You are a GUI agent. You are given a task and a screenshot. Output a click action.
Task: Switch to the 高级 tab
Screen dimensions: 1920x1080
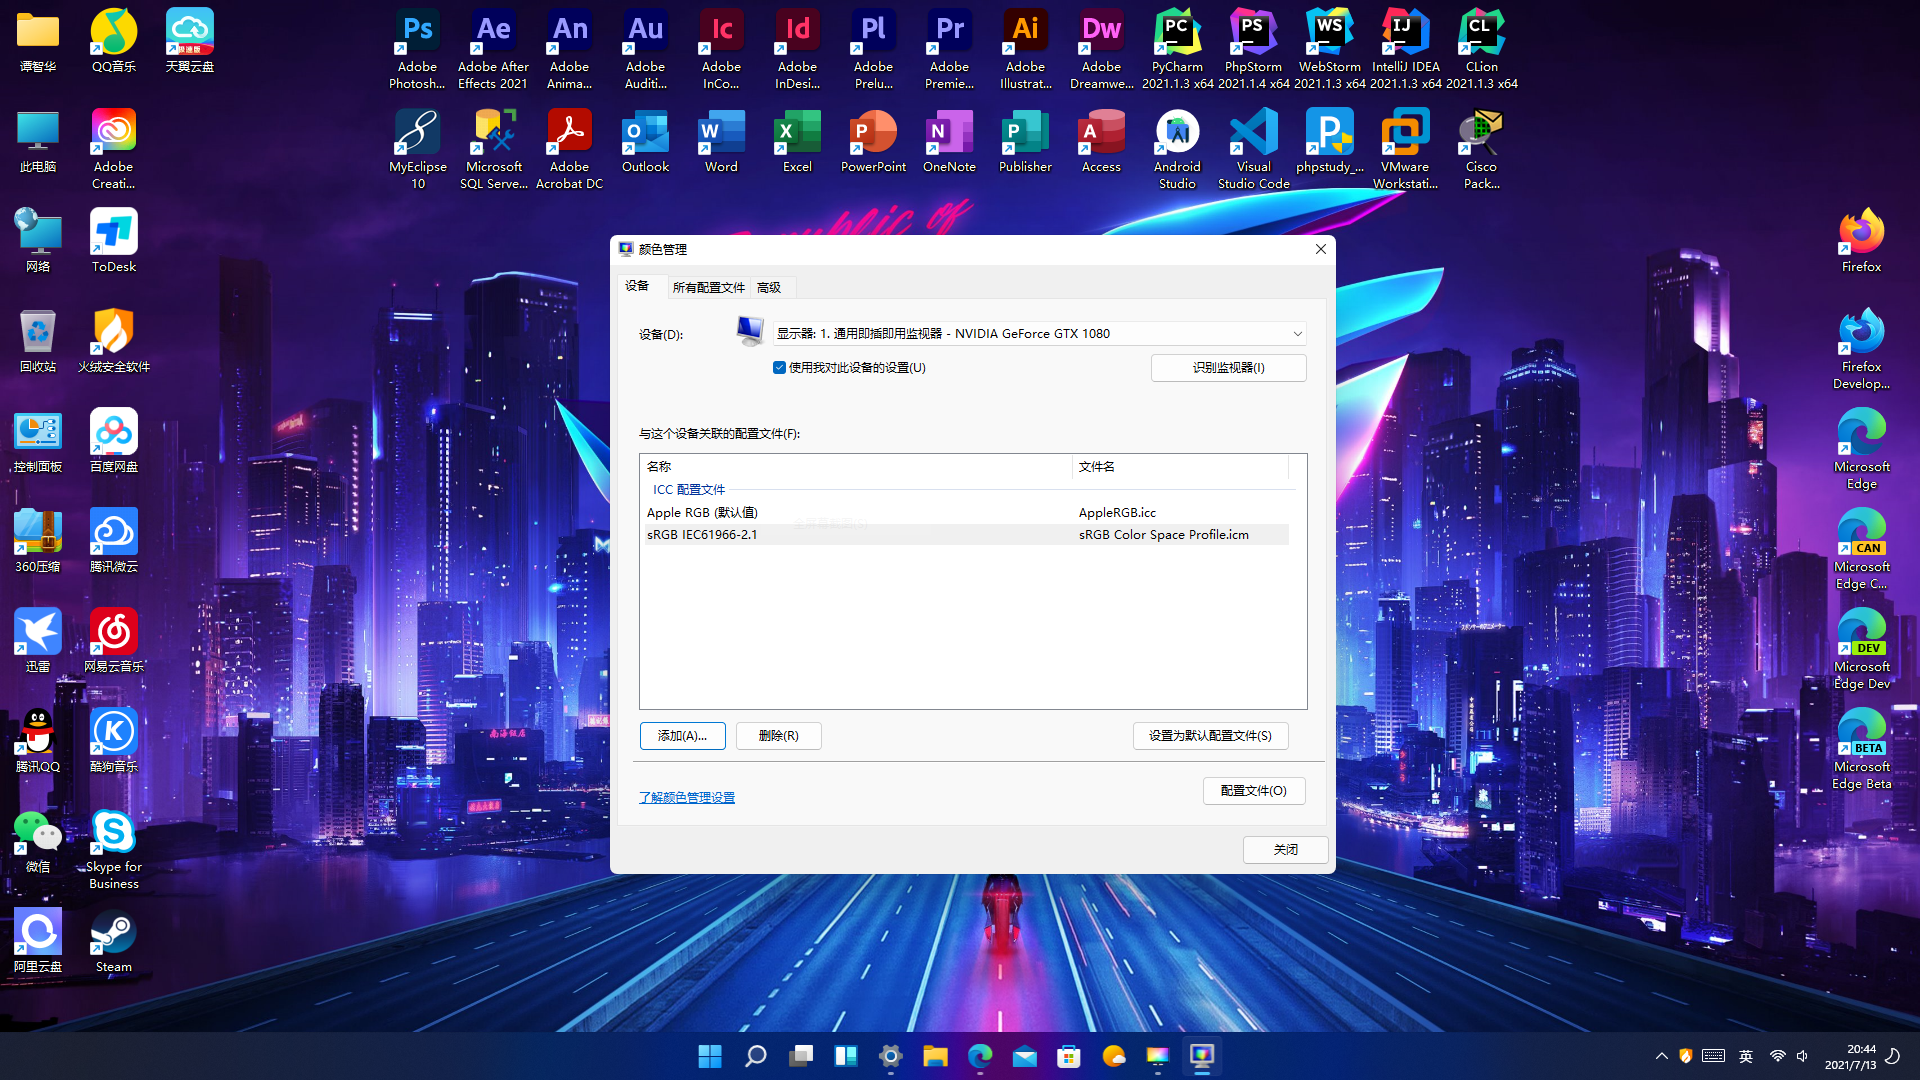(768, 288)
